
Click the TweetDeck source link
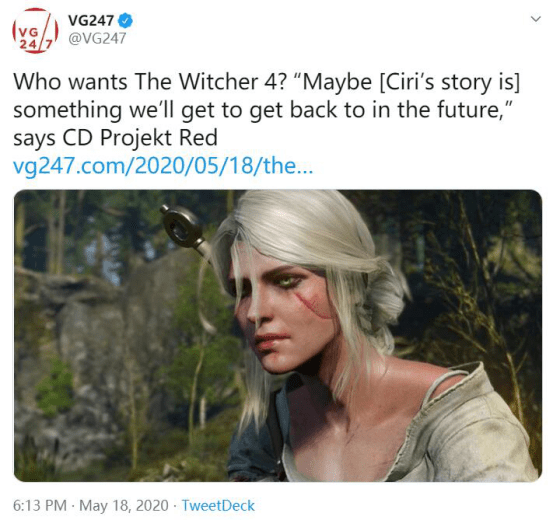click(x=218, y=505)
